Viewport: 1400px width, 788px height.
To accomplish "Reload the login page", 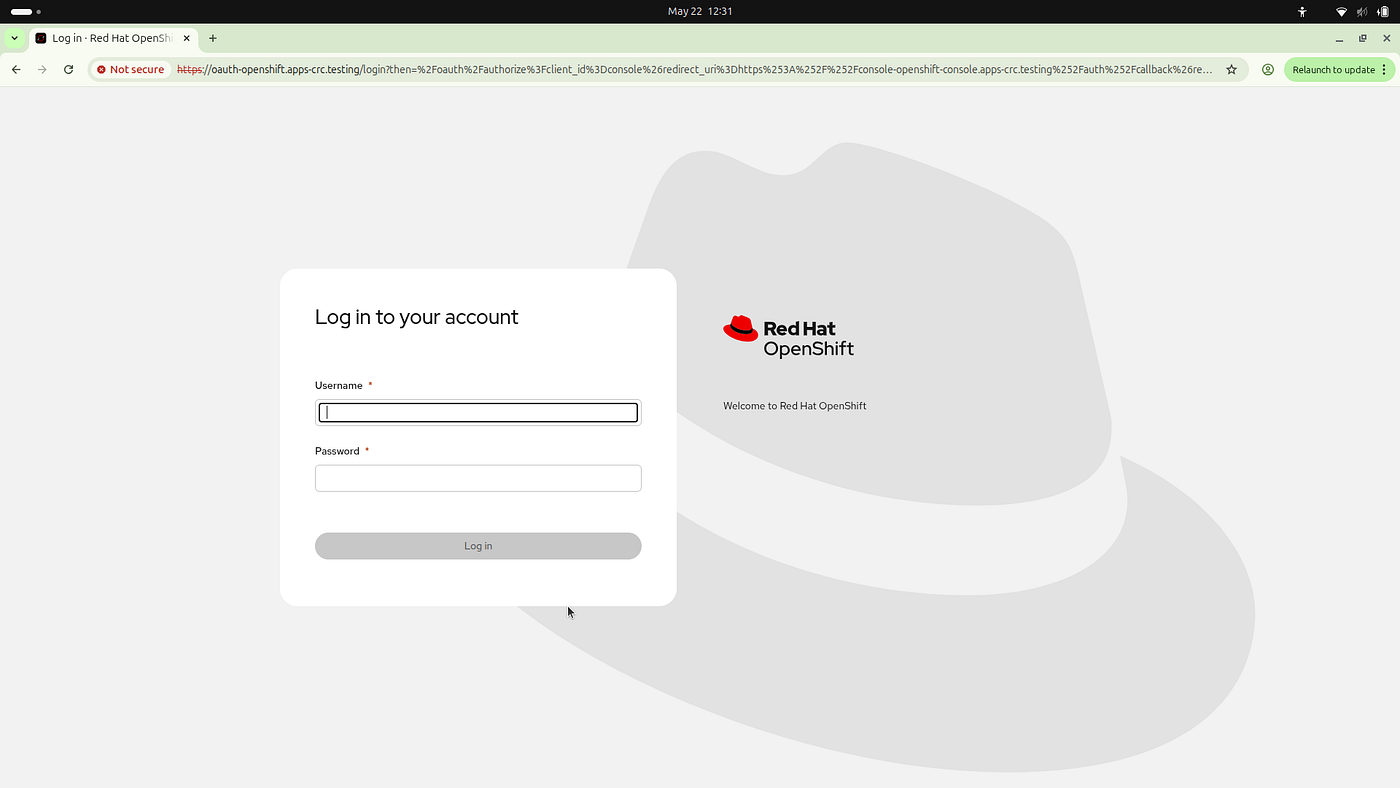I will 68,70.
